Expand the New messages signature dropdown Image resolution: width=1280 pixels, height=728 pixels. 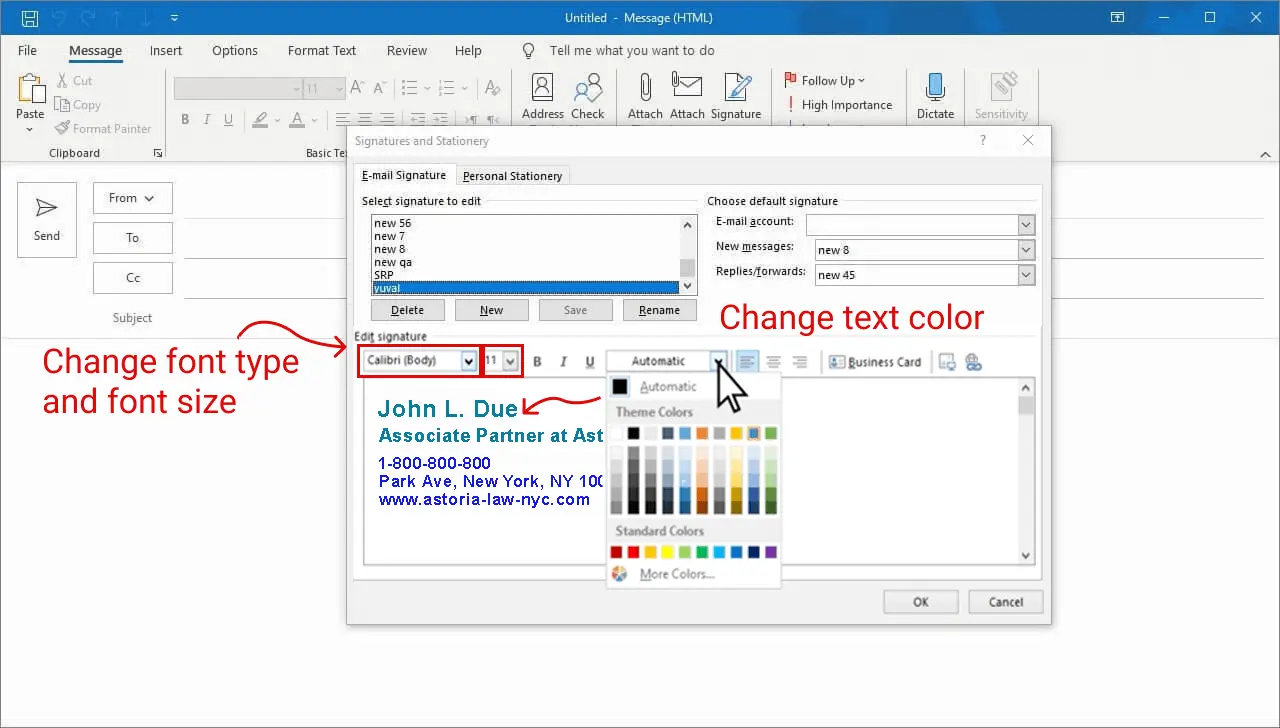click(1025, 250)
